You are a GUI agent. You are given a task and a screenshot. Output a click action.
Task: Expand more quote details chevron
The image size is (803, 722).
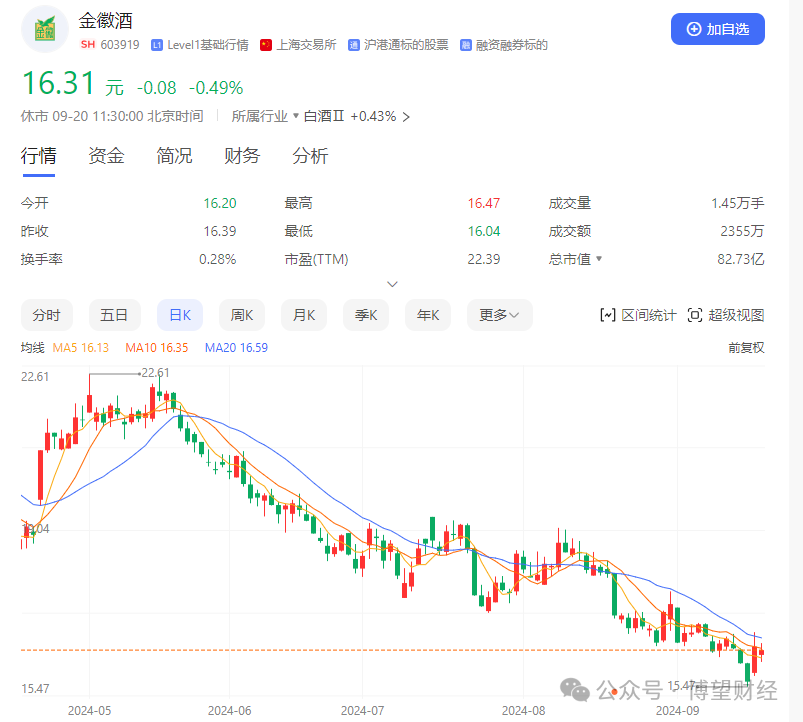pos(392,284)
